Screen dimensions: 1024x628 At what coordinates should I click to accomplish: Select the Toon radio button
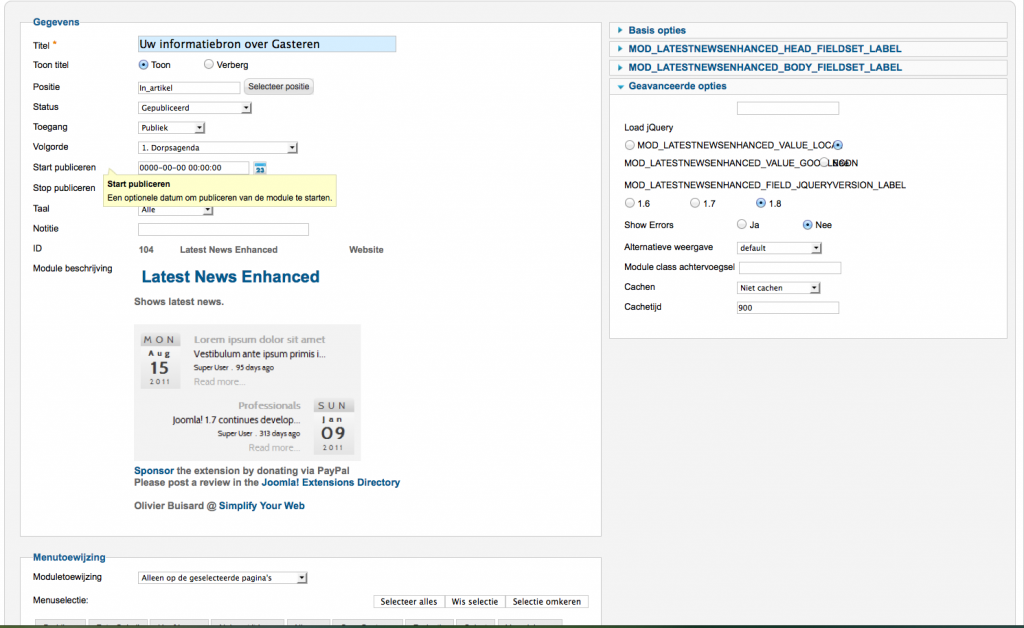click(x=143, y=65)
